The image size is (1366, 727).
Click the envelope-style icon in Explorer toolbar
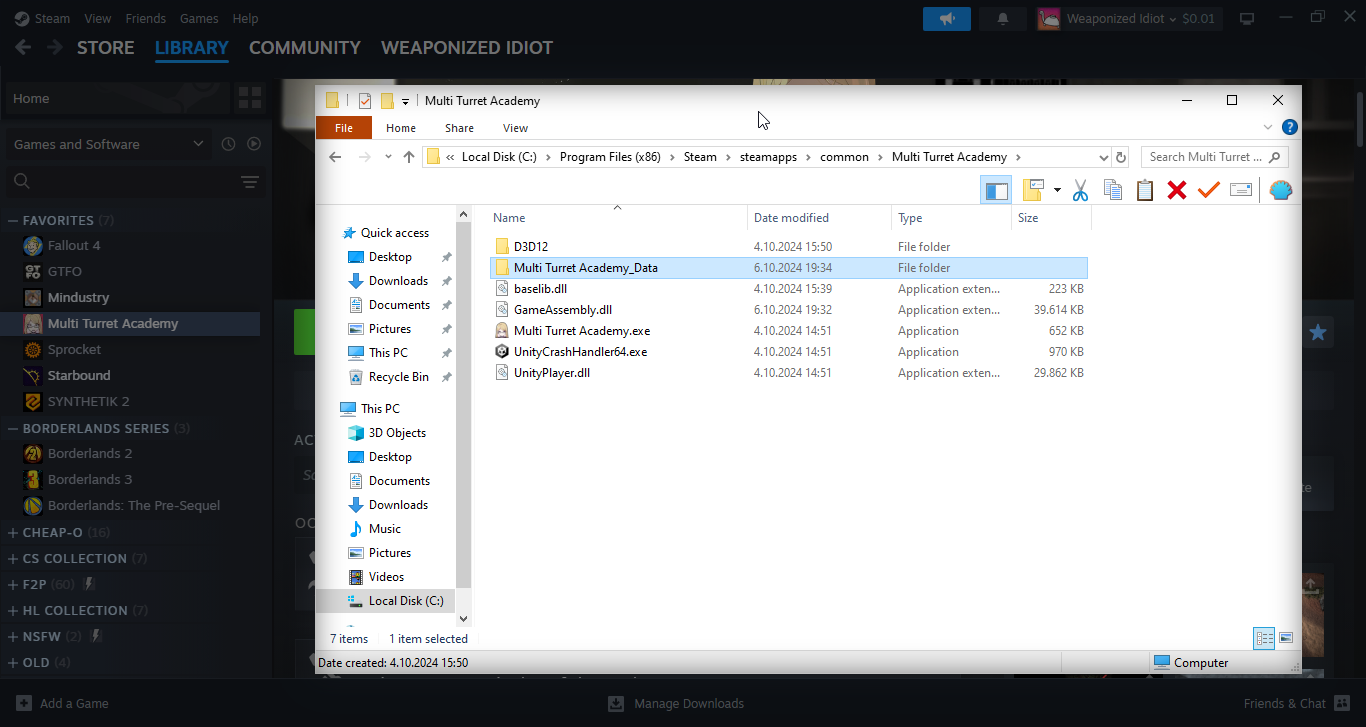point(1241,190)
